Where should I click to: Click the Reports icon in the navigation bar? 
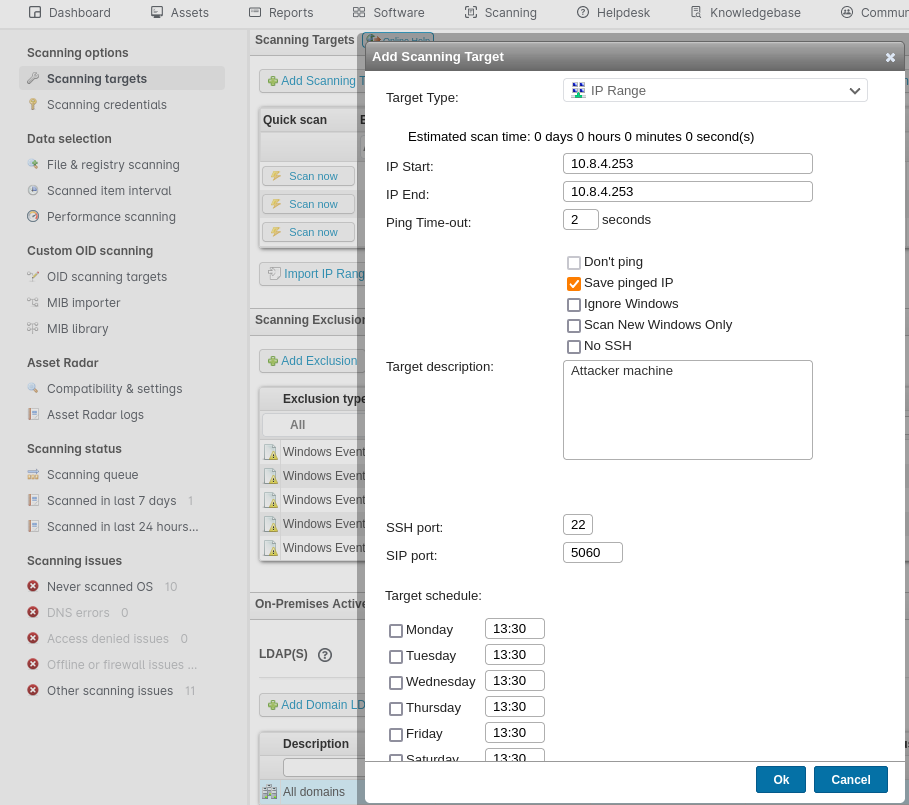[255, 12]
